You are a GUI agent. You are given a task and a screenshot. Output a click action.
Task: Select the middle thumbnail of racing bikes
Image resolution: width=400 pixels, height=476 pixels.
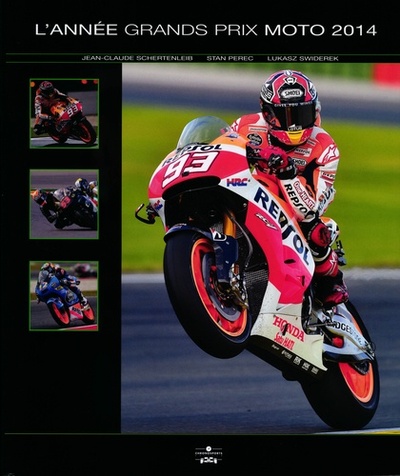(64, 204)
